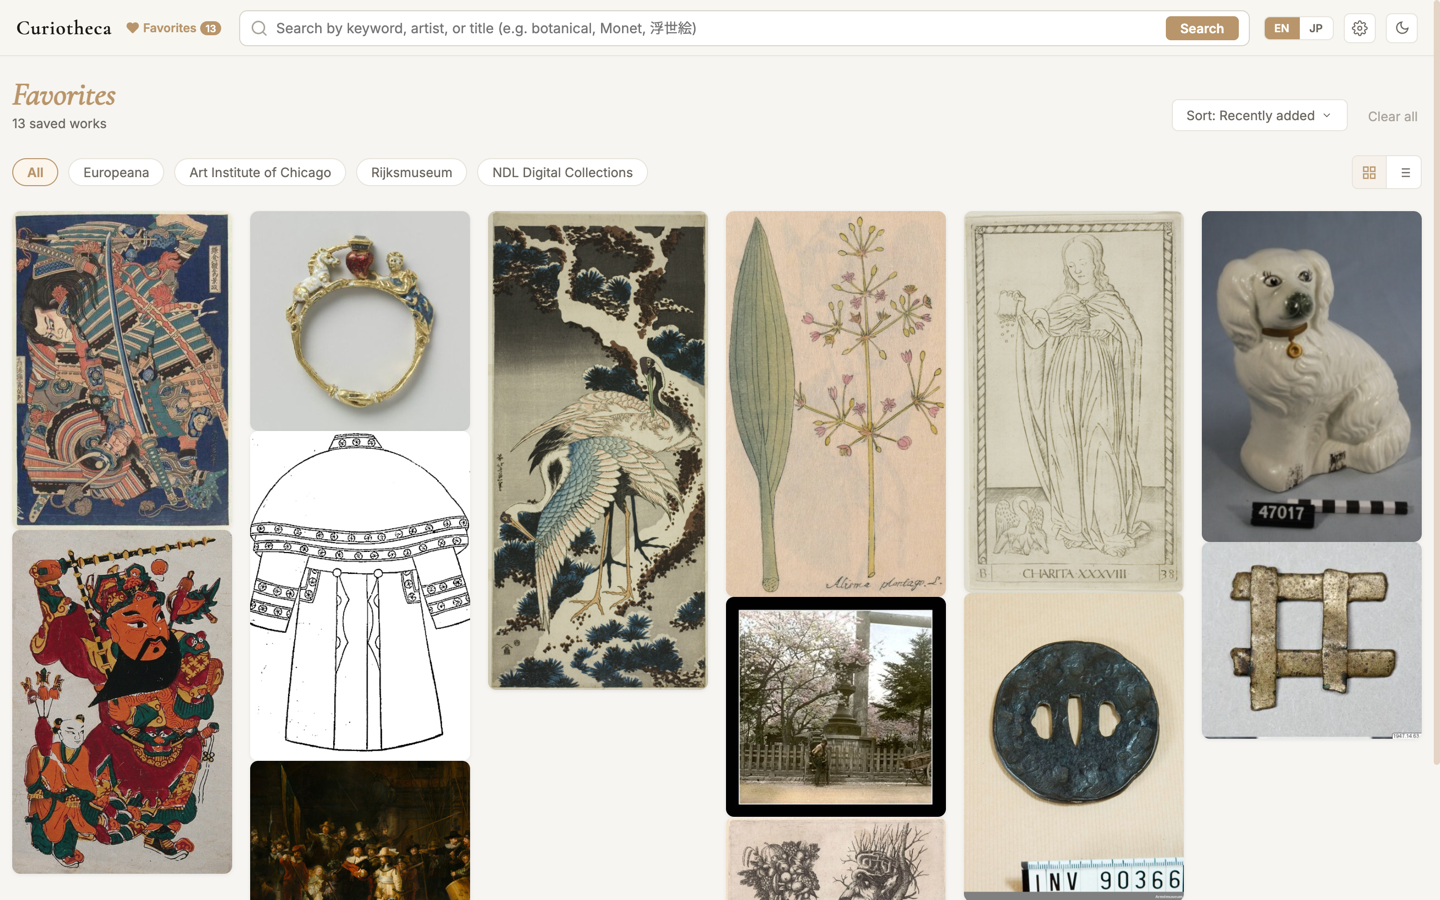
Task: Focus the keyword search input field
Action: pos(716,28)
